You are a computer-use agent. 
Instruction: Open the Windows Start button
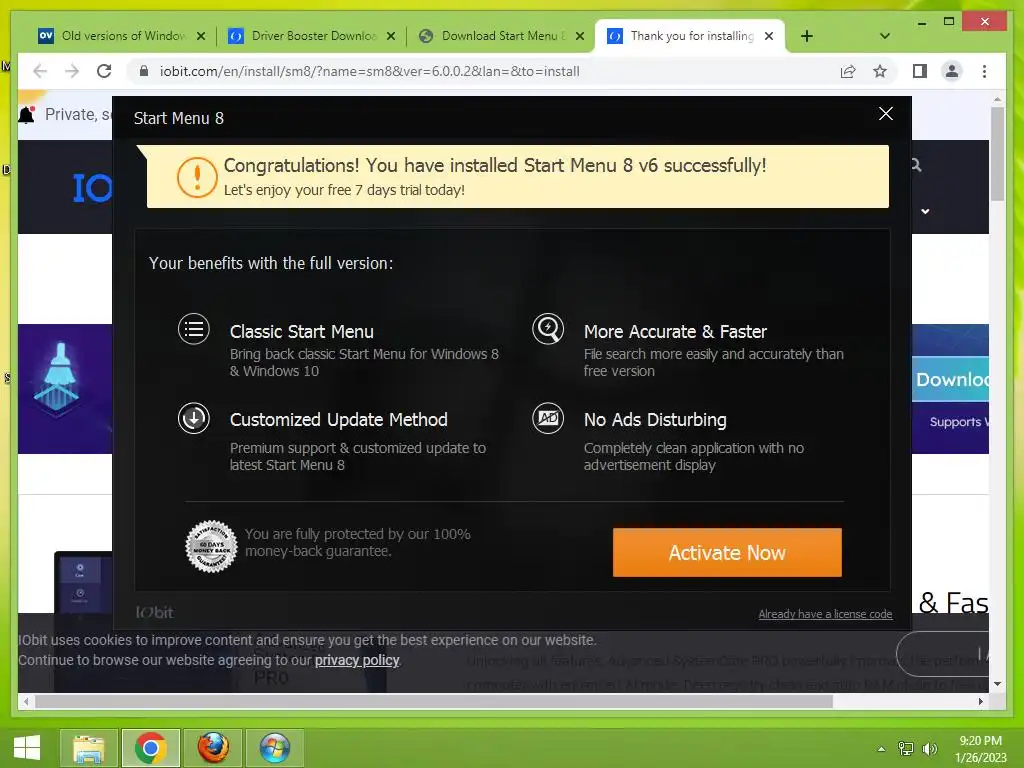tap(27, 748)
